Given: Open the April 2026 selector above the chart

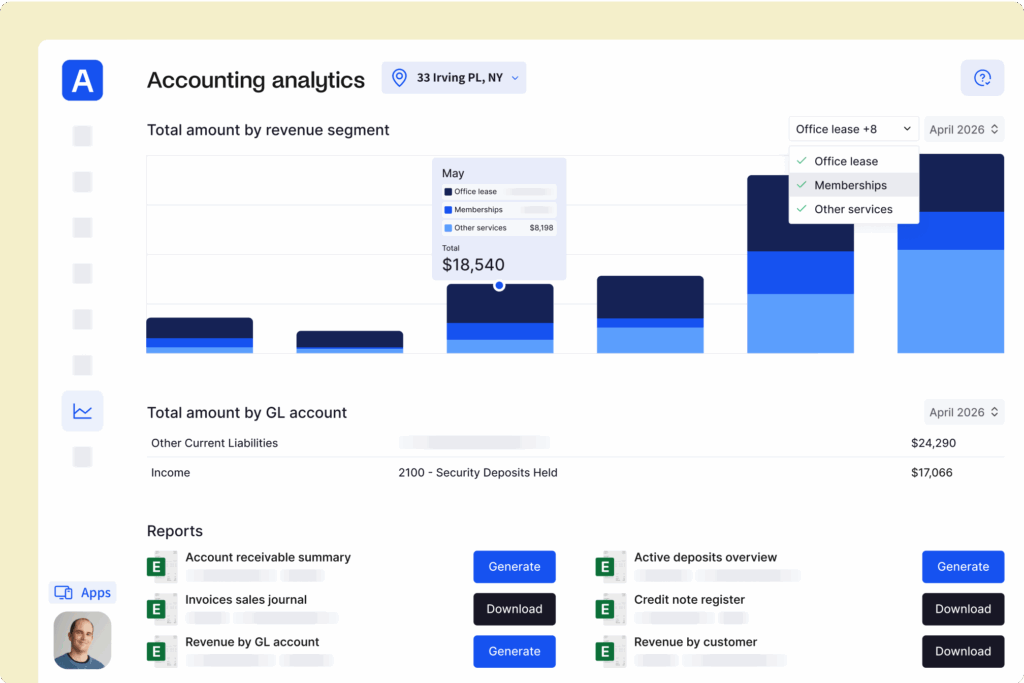Looking at the screenshot, I should pyautogui.click(x=963, y=128).
